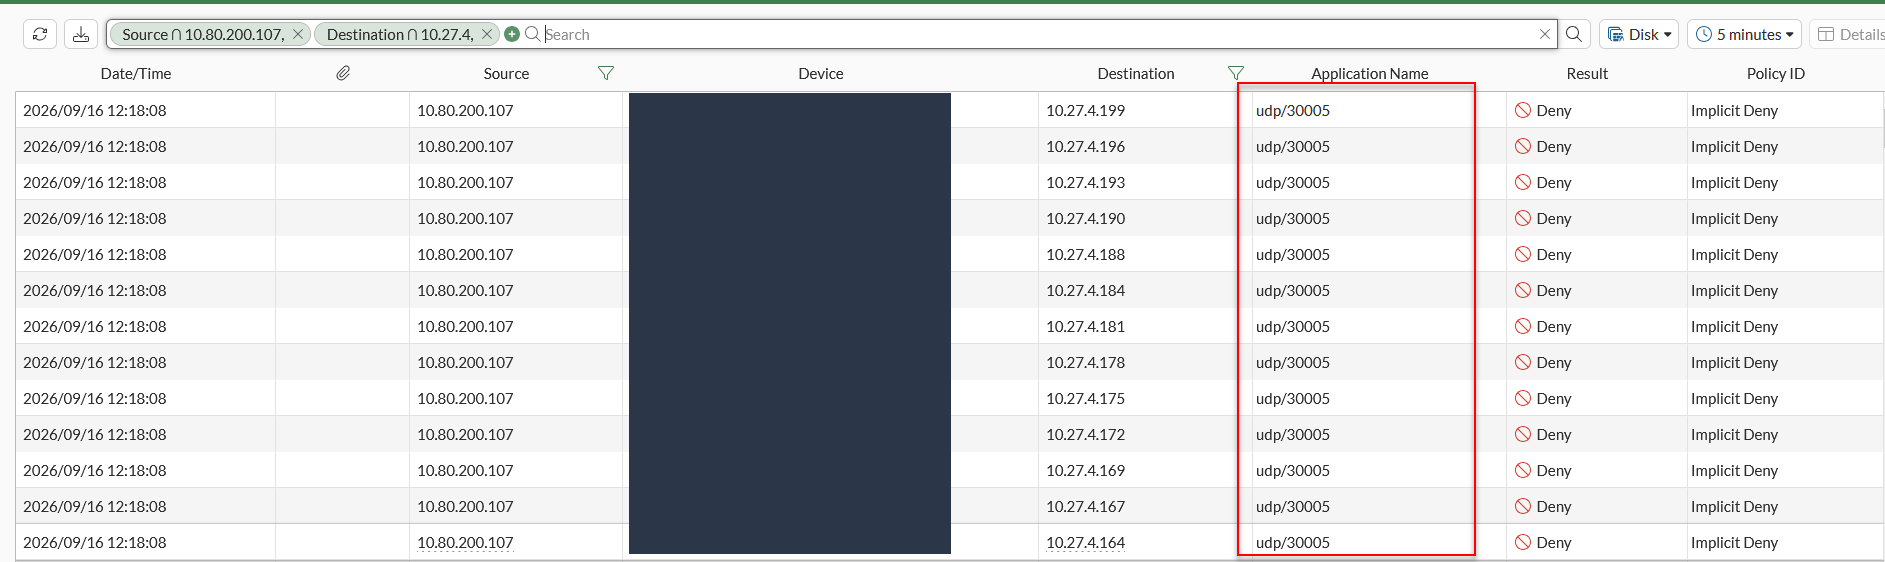
Task: Clear the search field text
Action: pyautogui.click(x=1545, y=34)
